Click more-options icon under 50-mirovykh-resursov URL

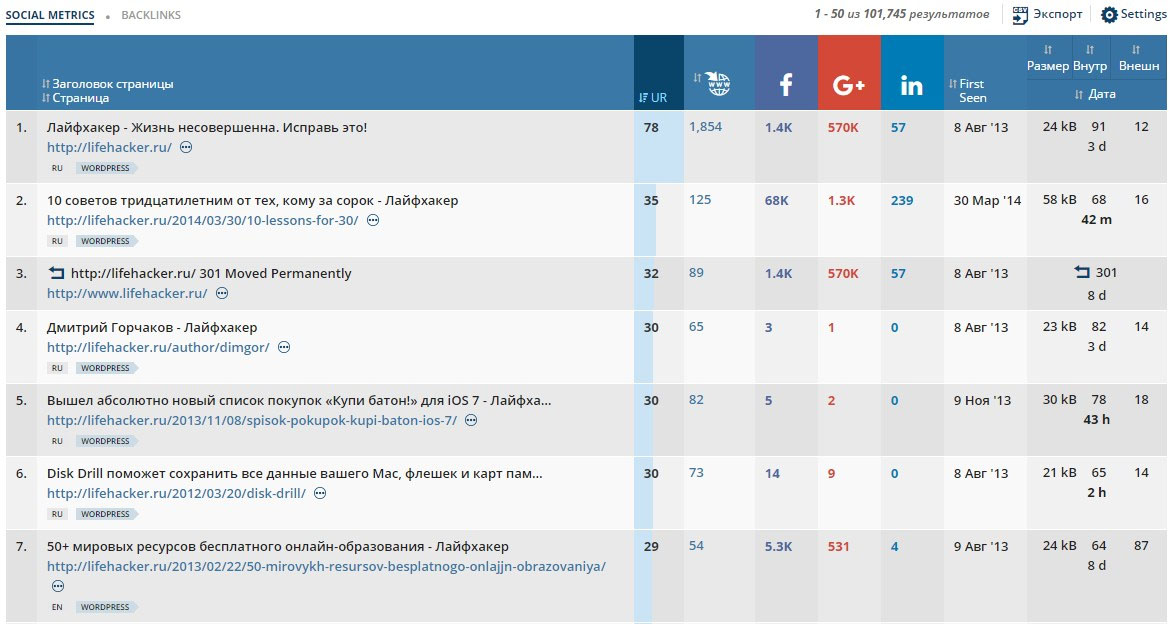57,586
